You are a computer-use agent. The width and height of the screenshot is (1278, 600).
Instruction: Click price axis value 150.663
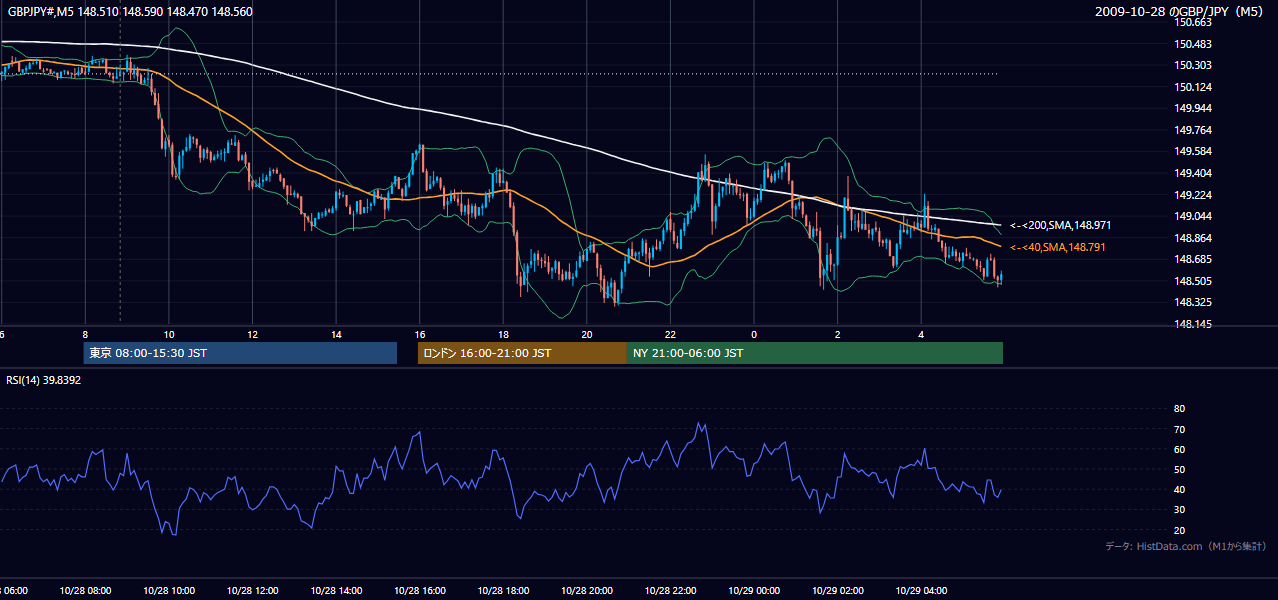click(x=1194, y=22)
